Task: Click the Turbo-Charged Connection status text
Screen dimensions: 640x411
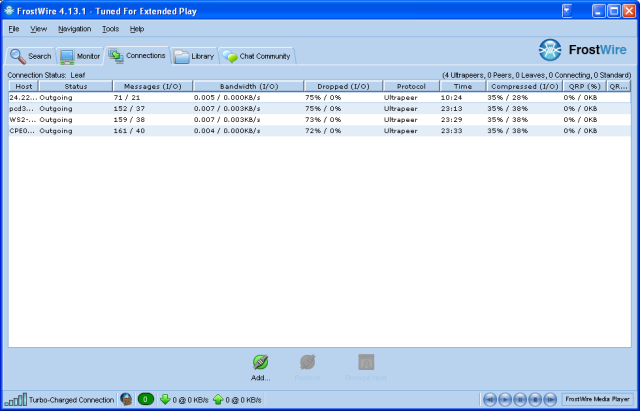Action: coord(71,400)
